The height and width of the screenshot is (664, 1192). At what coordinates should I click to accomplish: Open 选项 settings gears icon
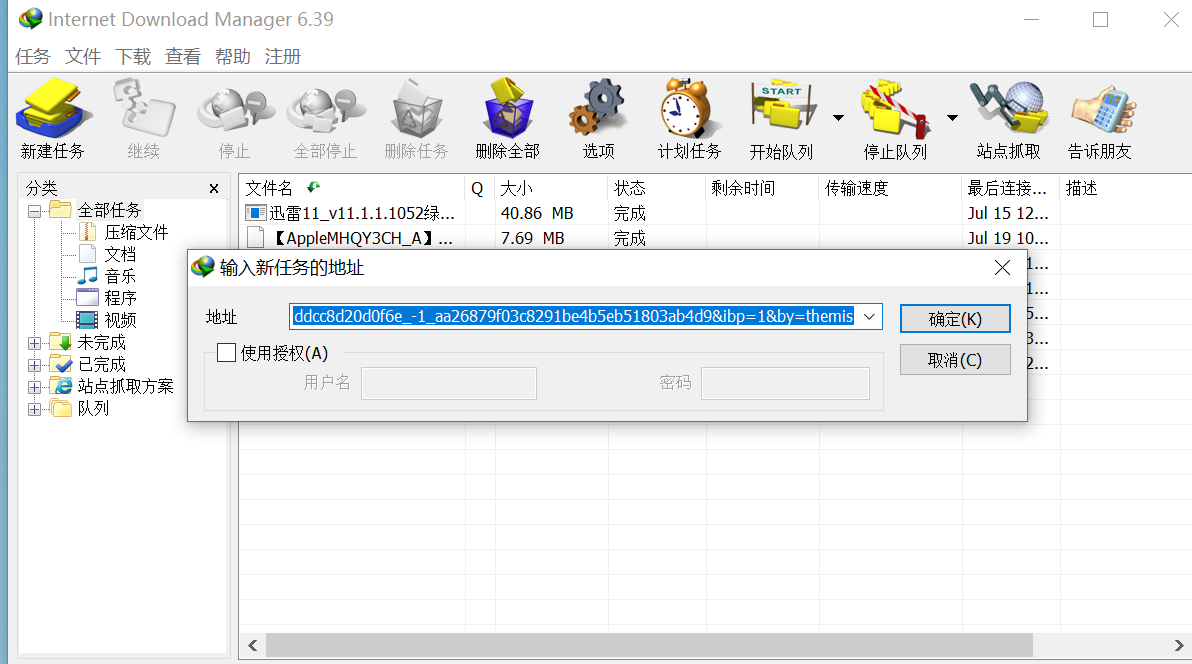coord(598,119)
